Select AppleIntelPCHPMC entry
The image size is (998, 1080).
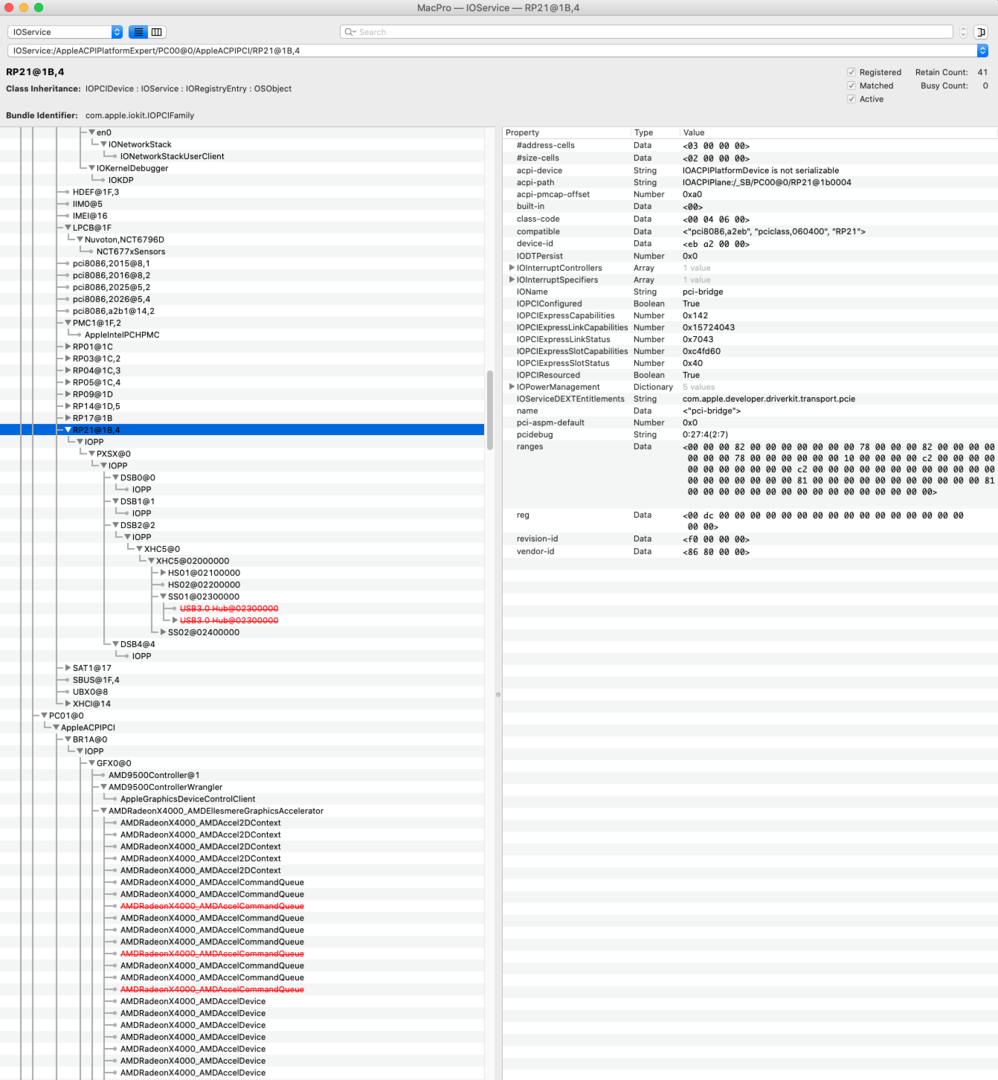click(122, 335)
